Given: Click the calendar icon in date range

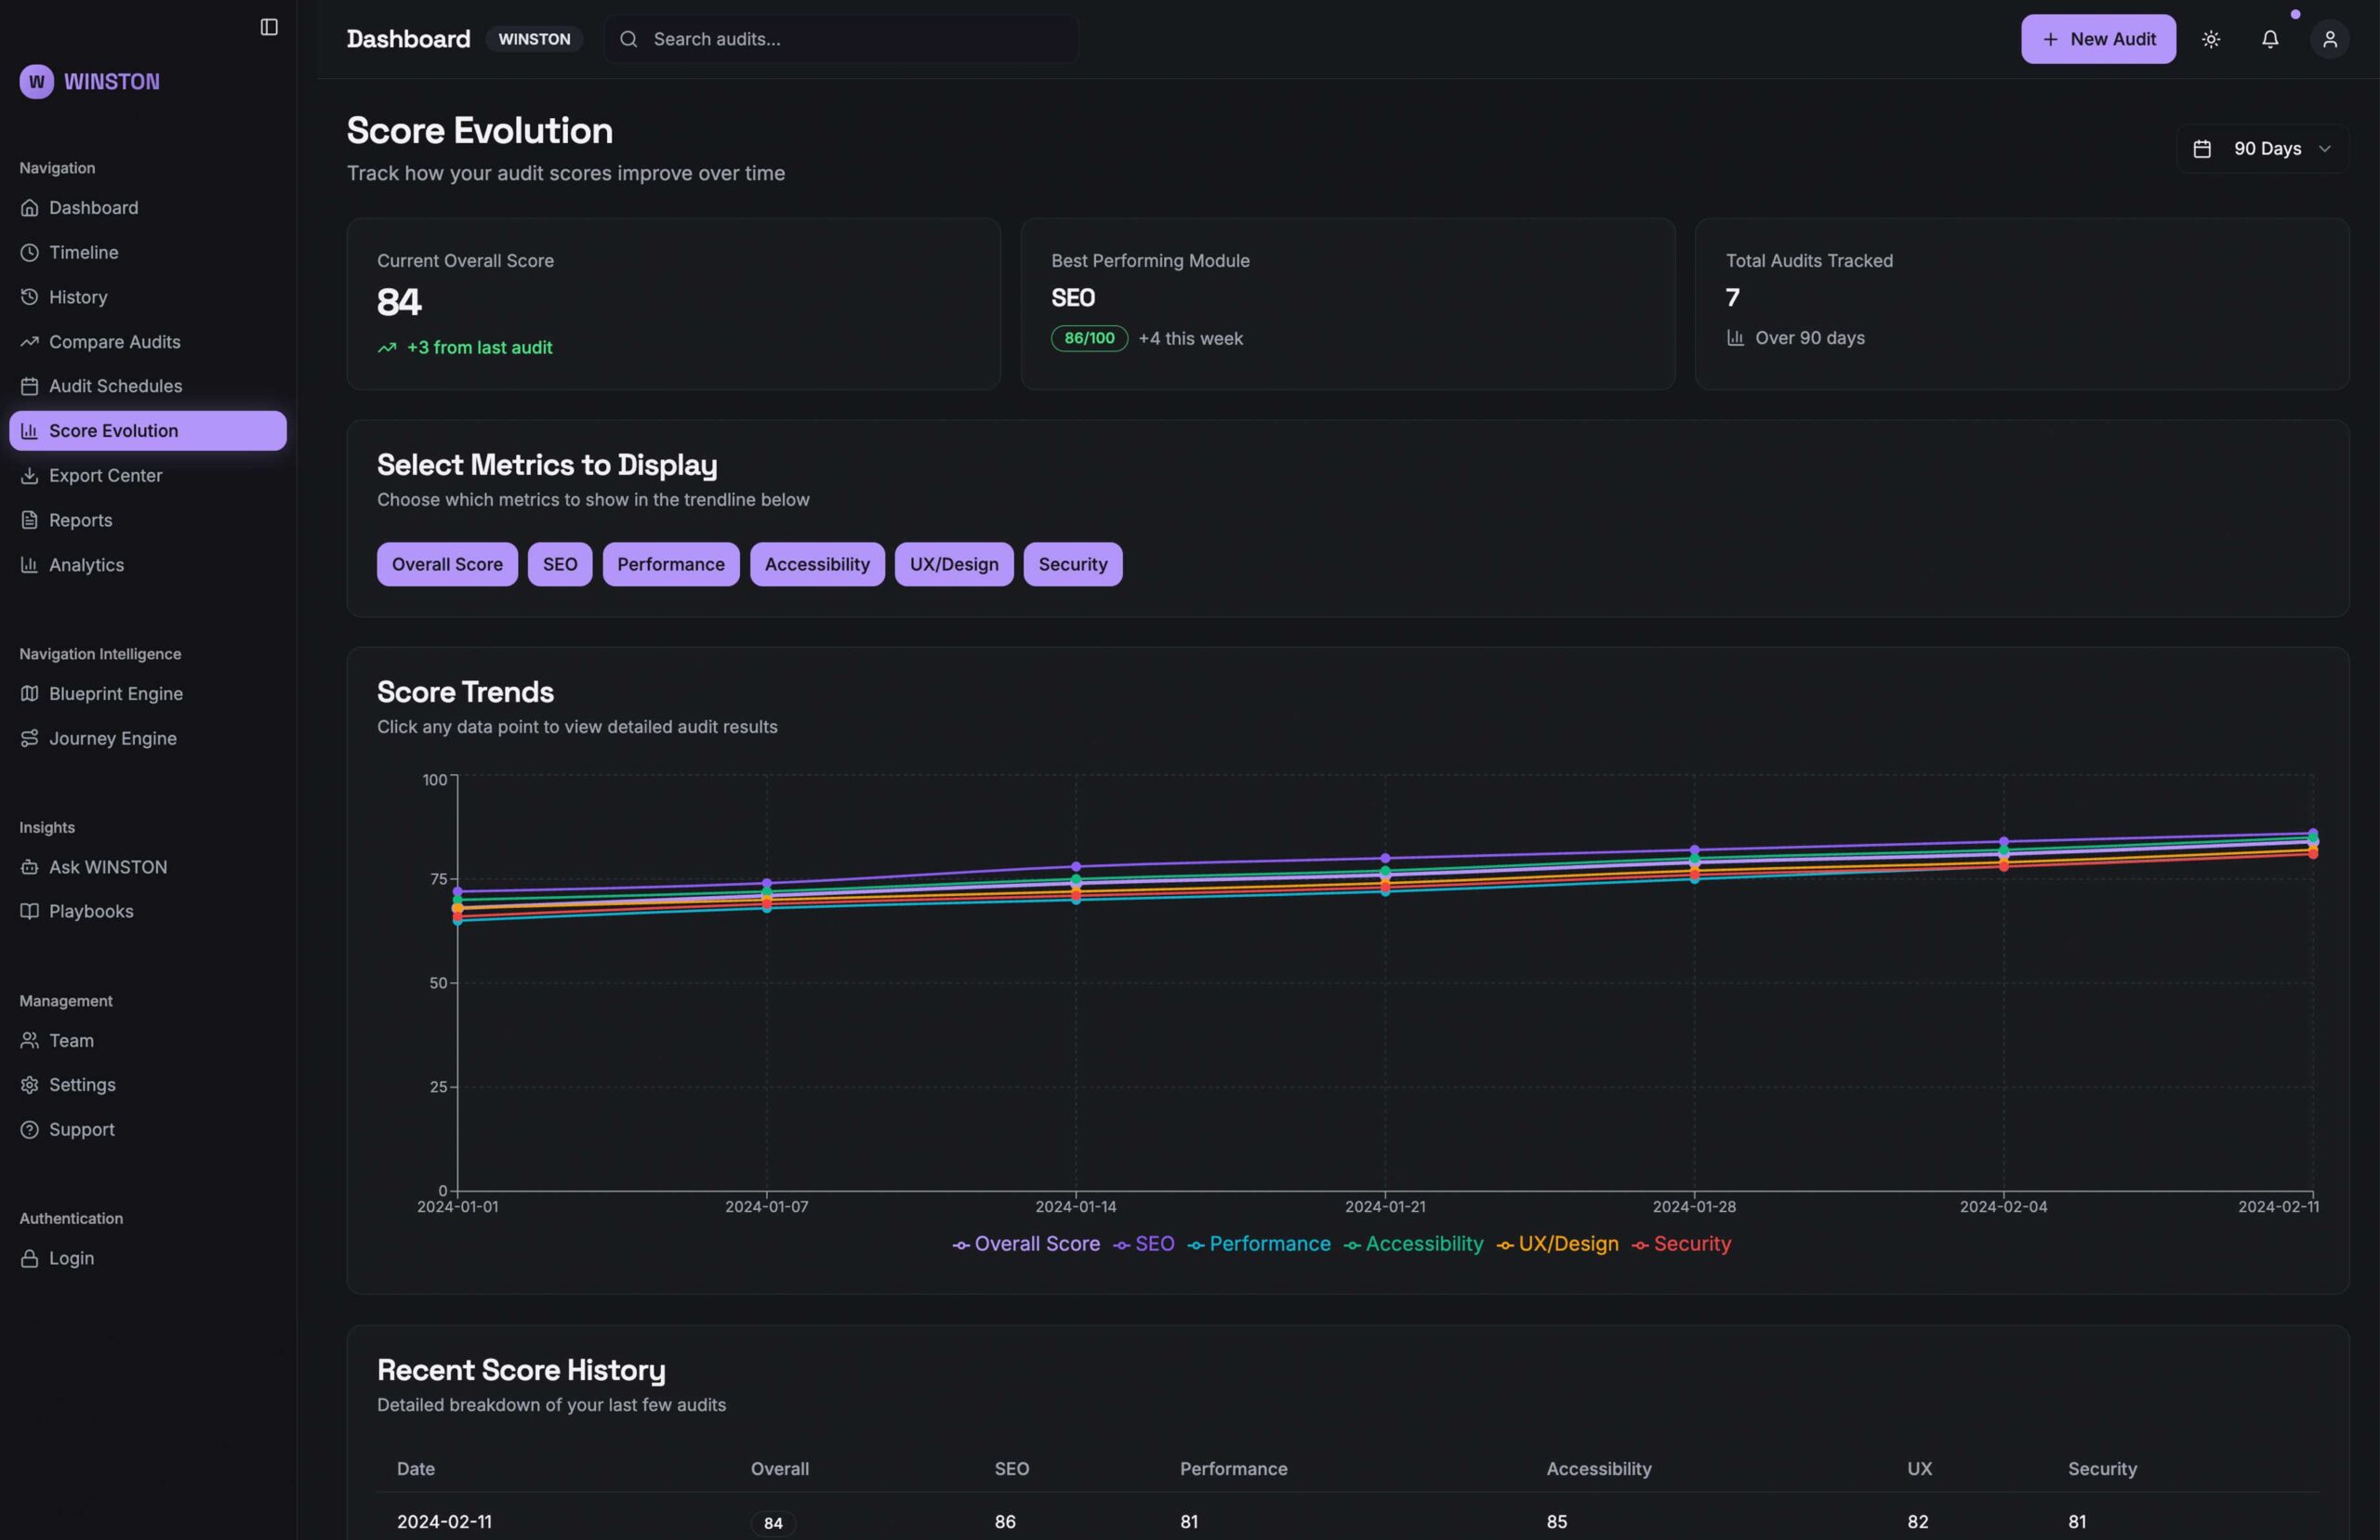Looking at the screenshot, I should point(2201,149).
